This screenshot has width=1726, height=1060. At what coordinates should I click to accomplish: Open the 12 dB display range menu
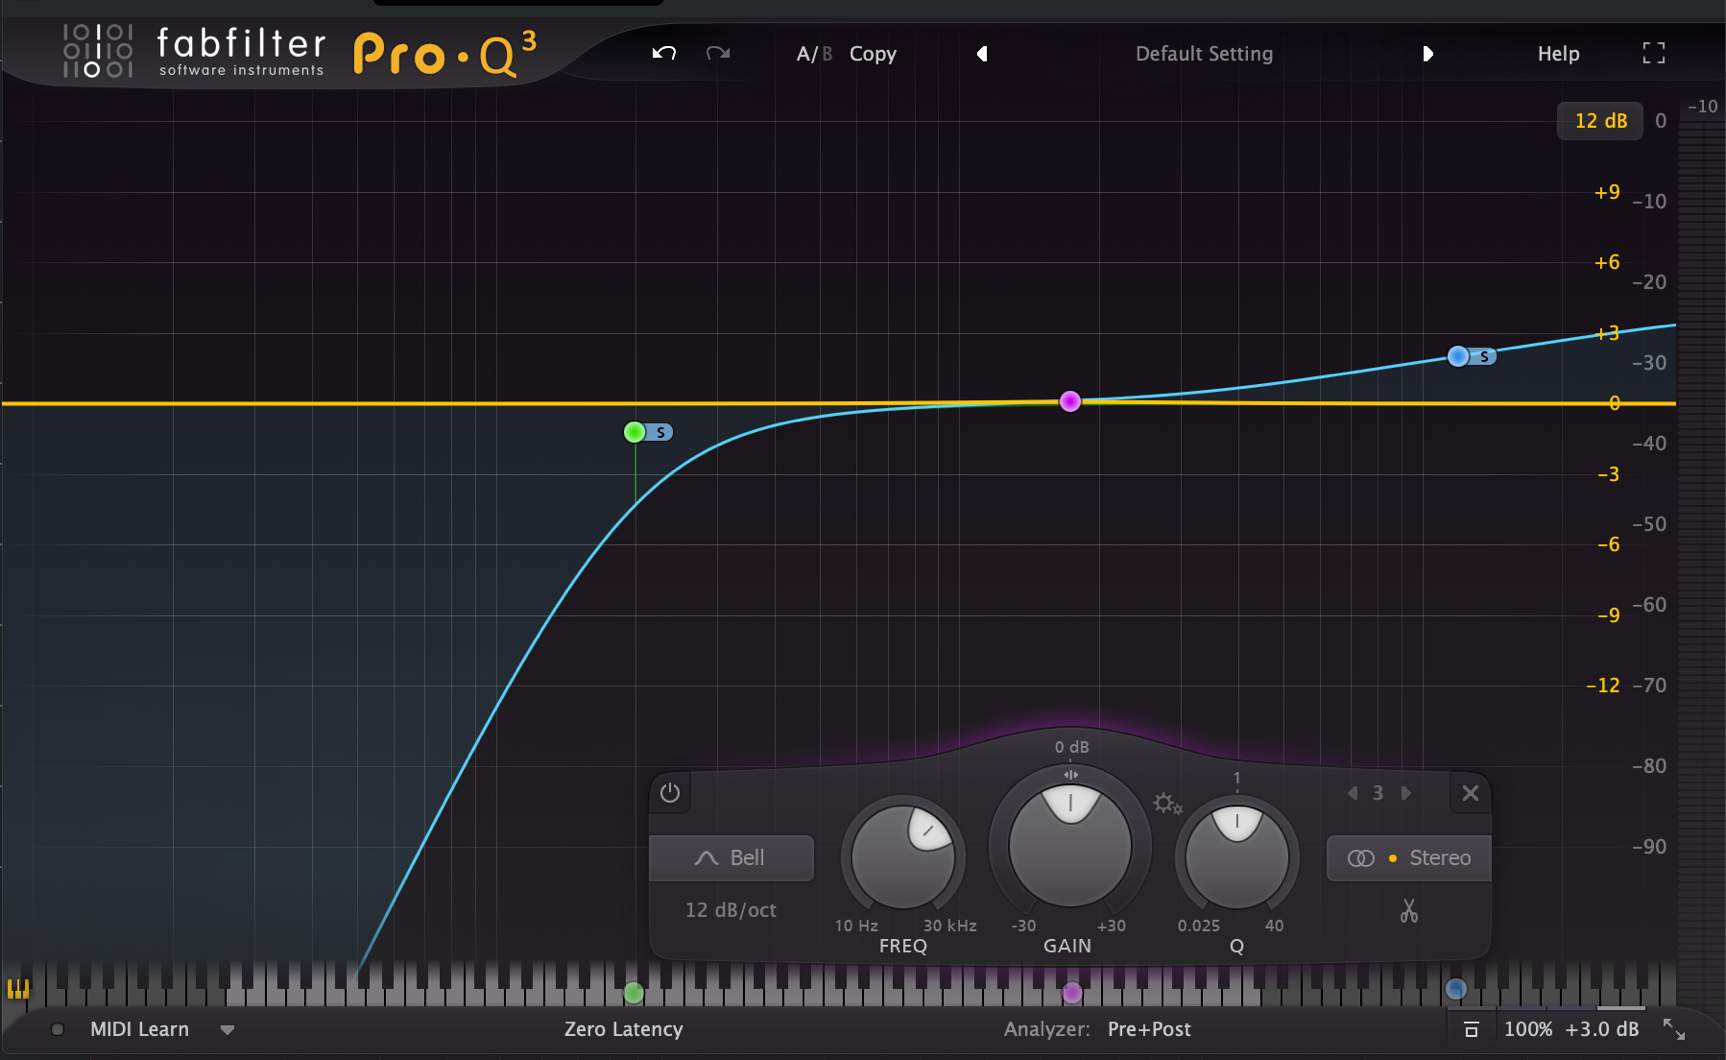(x=1600, y=121)
